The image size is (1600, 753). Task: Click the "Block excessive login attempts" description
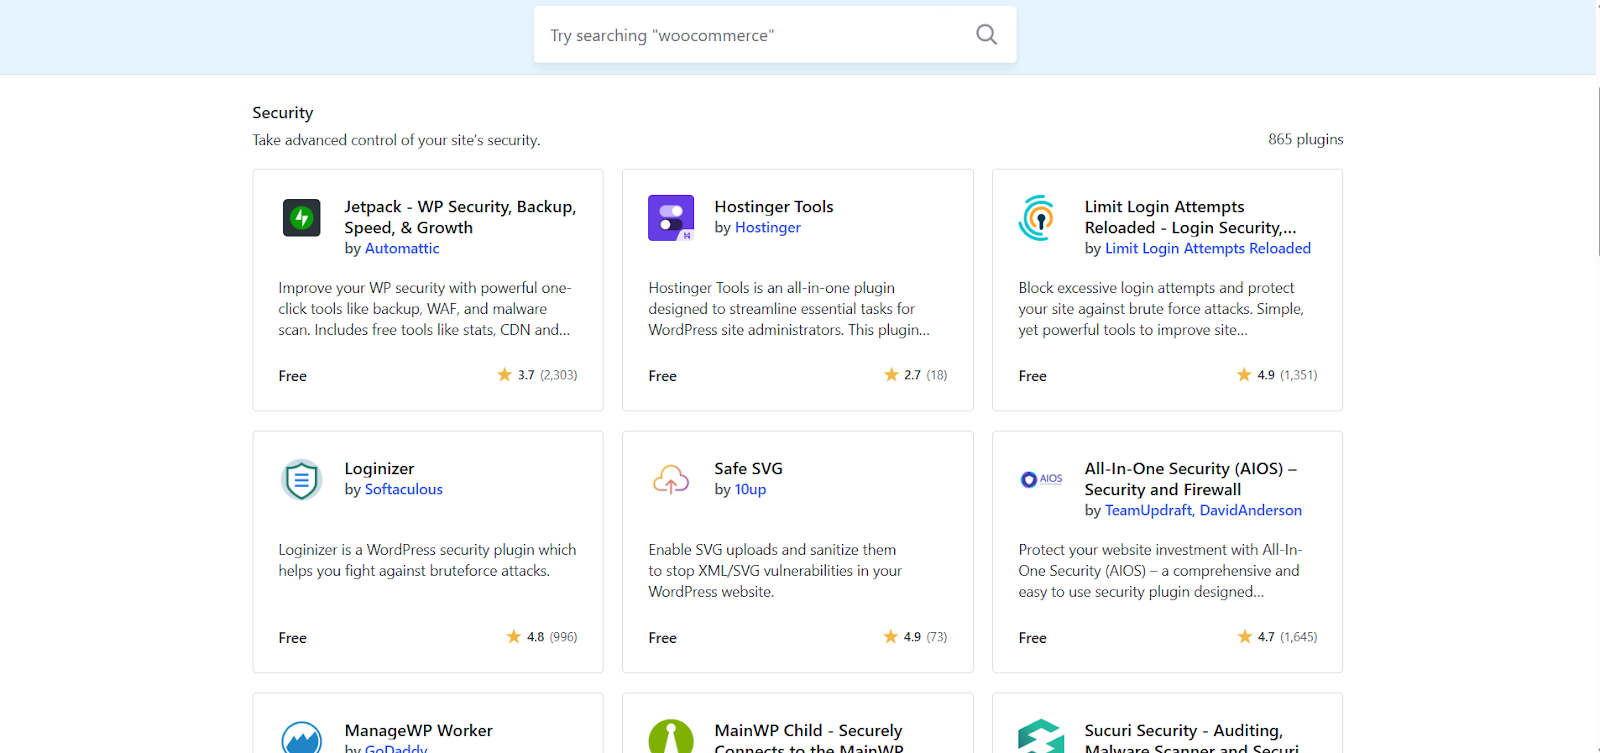pos(1161,309)
